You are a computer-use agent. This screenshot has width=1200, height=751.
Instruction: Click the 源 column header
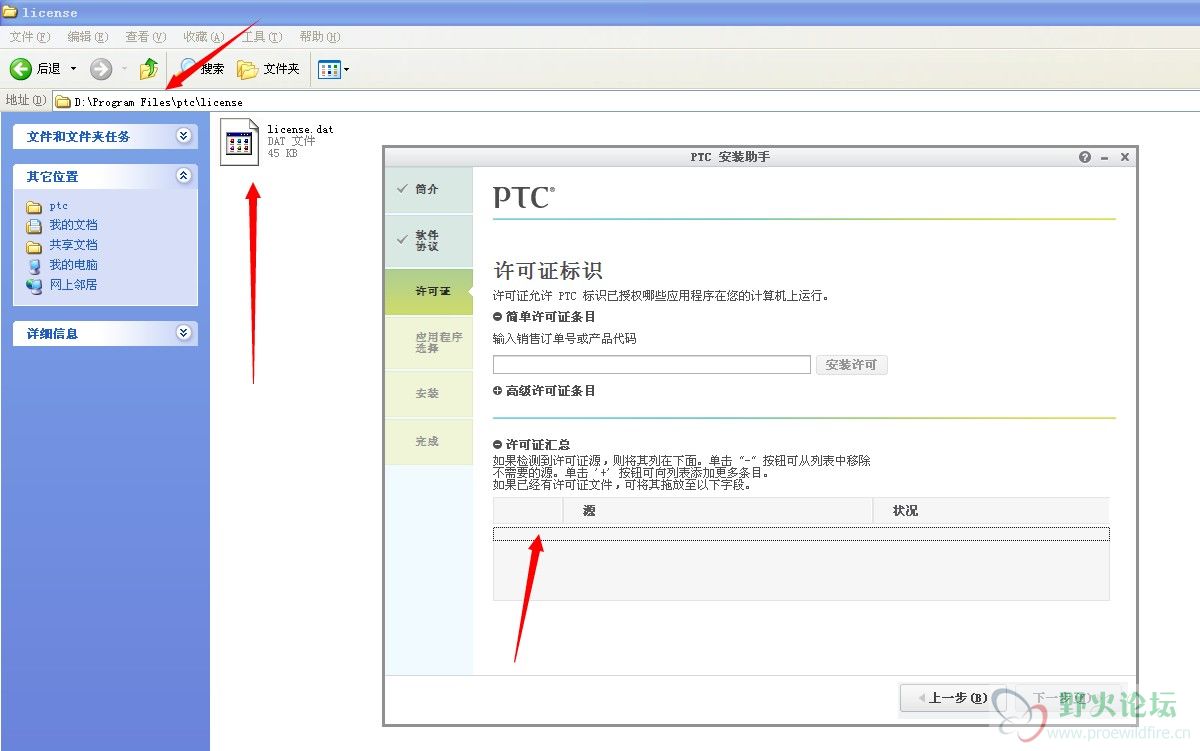[718, 510]
